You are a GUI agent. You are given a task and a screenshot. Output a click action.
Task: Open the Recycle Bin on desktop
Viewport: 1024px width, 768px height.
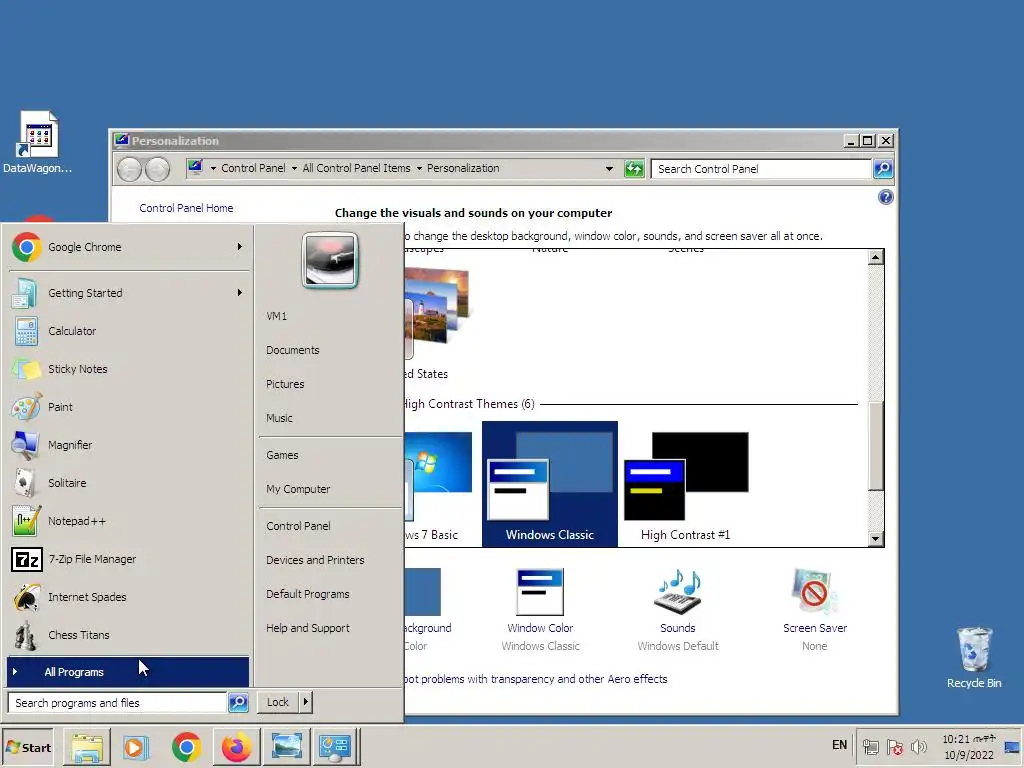[x=974, y=657]
